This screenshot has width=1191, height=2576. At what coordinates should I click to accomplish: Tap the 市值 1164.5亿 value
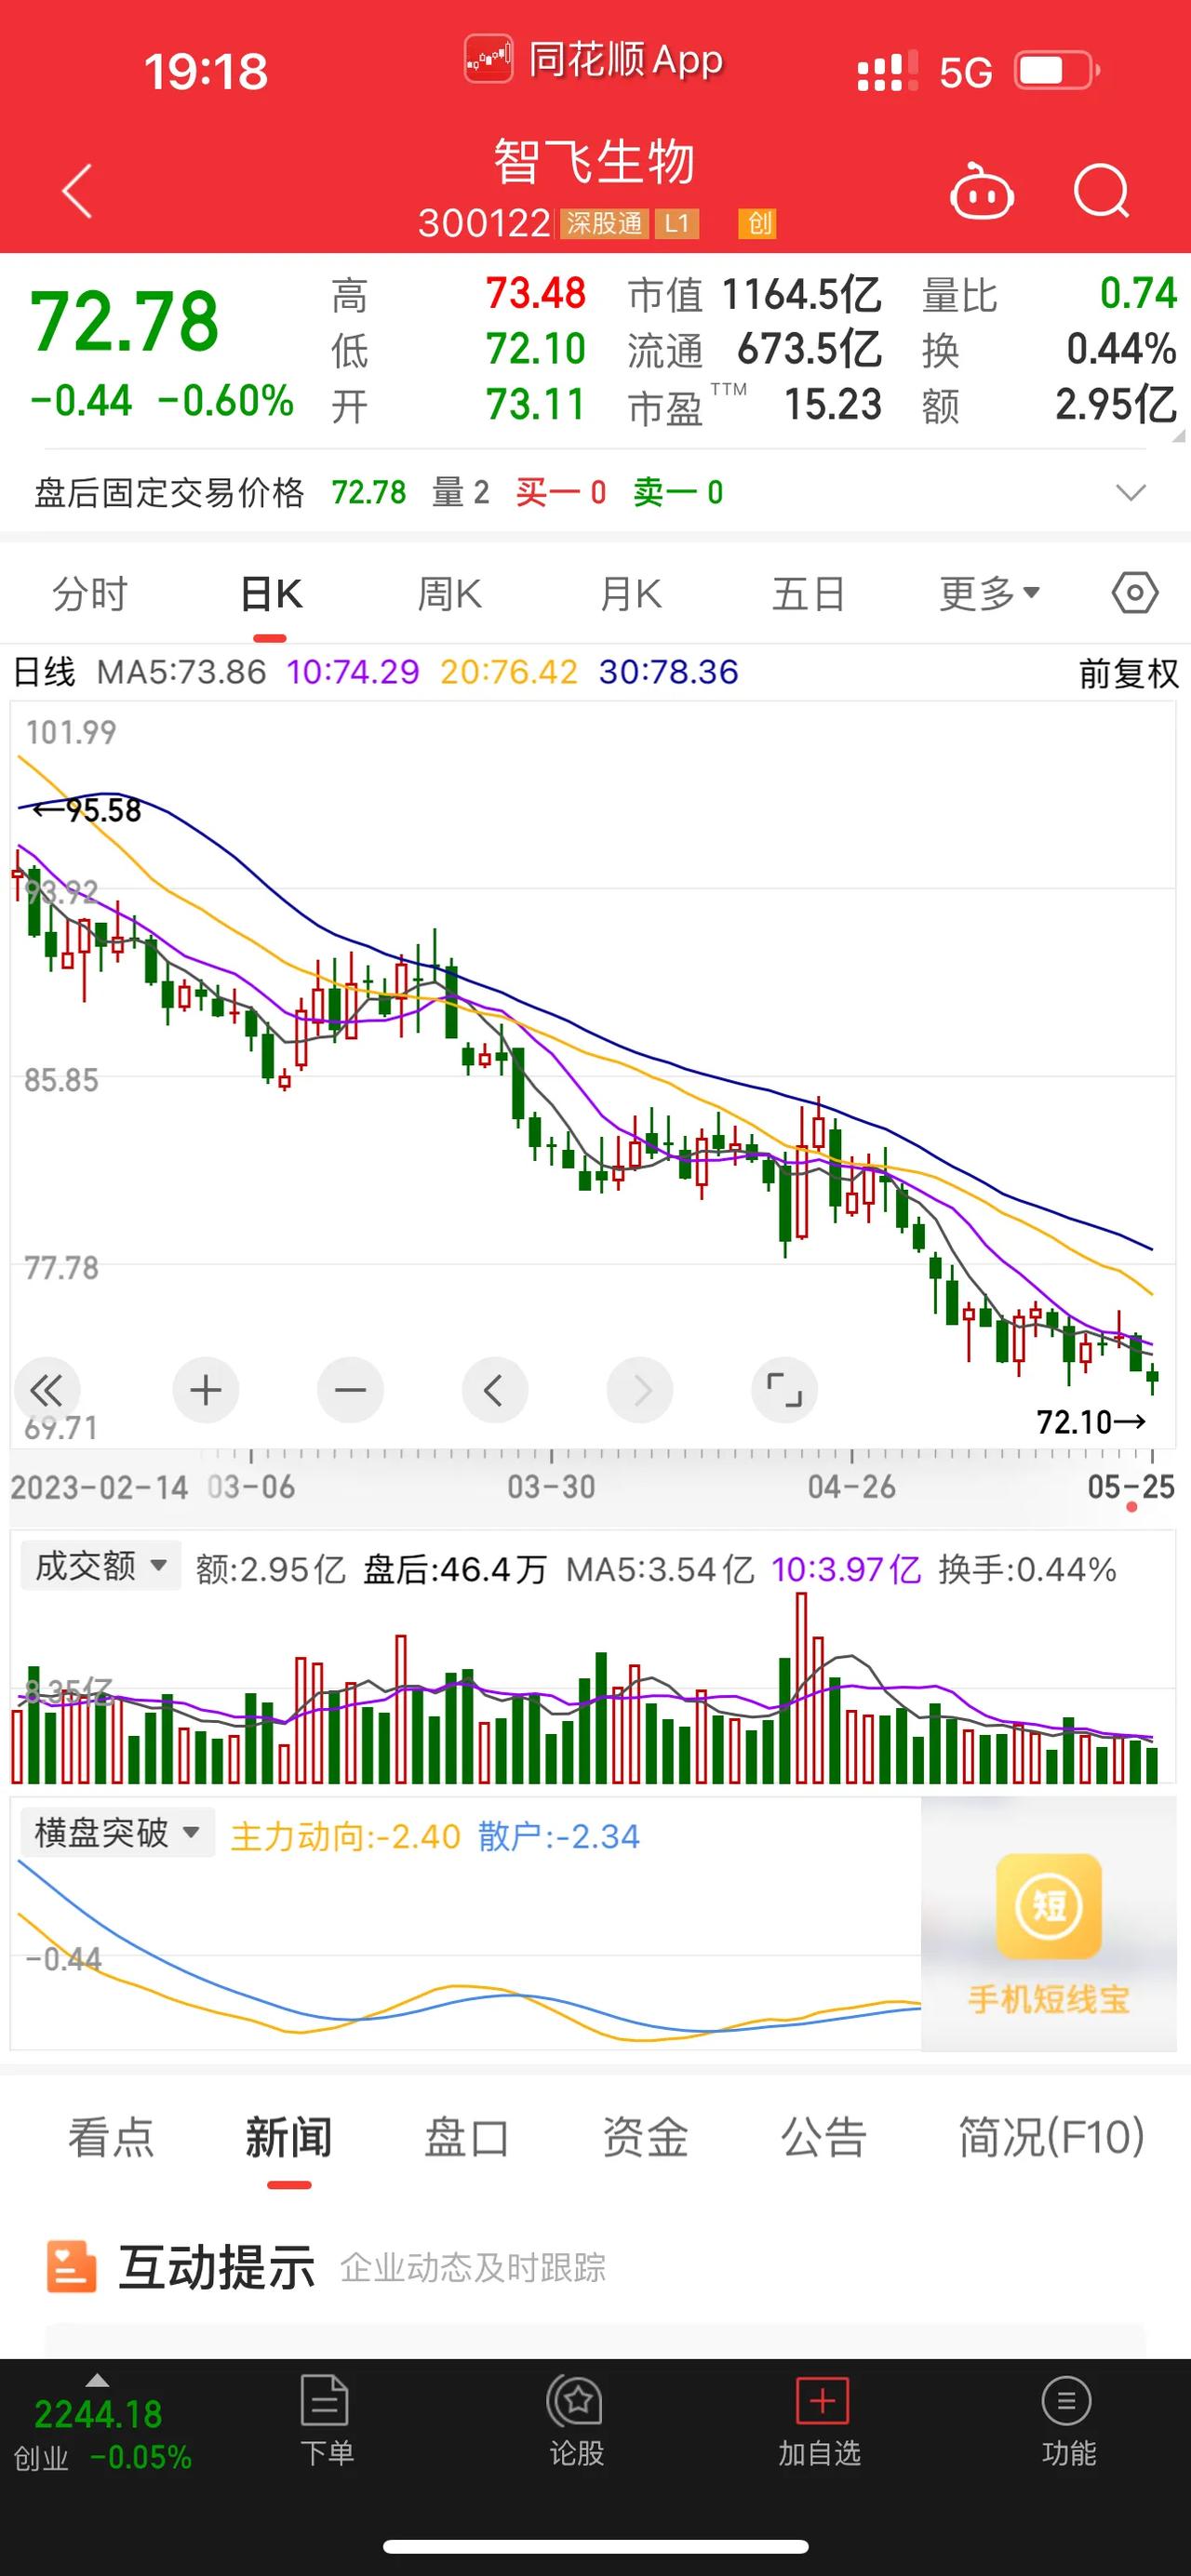click(801, 295)
